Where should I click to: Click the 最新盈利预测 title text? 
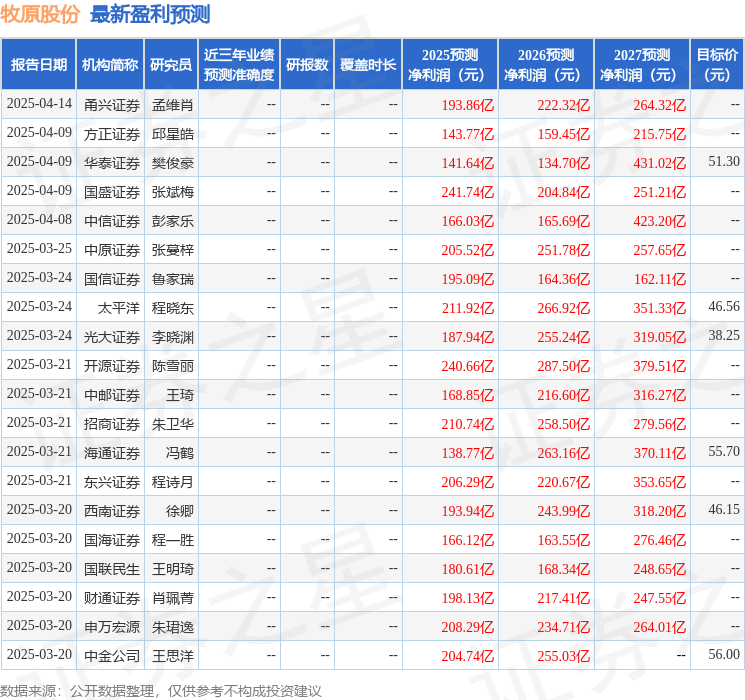pos(150,14)
